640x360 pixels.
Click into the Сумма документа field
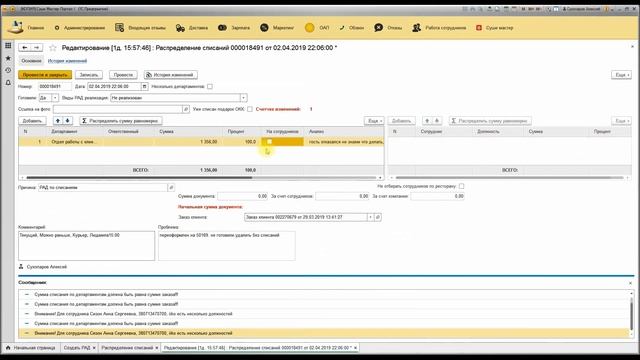(243, 196)
